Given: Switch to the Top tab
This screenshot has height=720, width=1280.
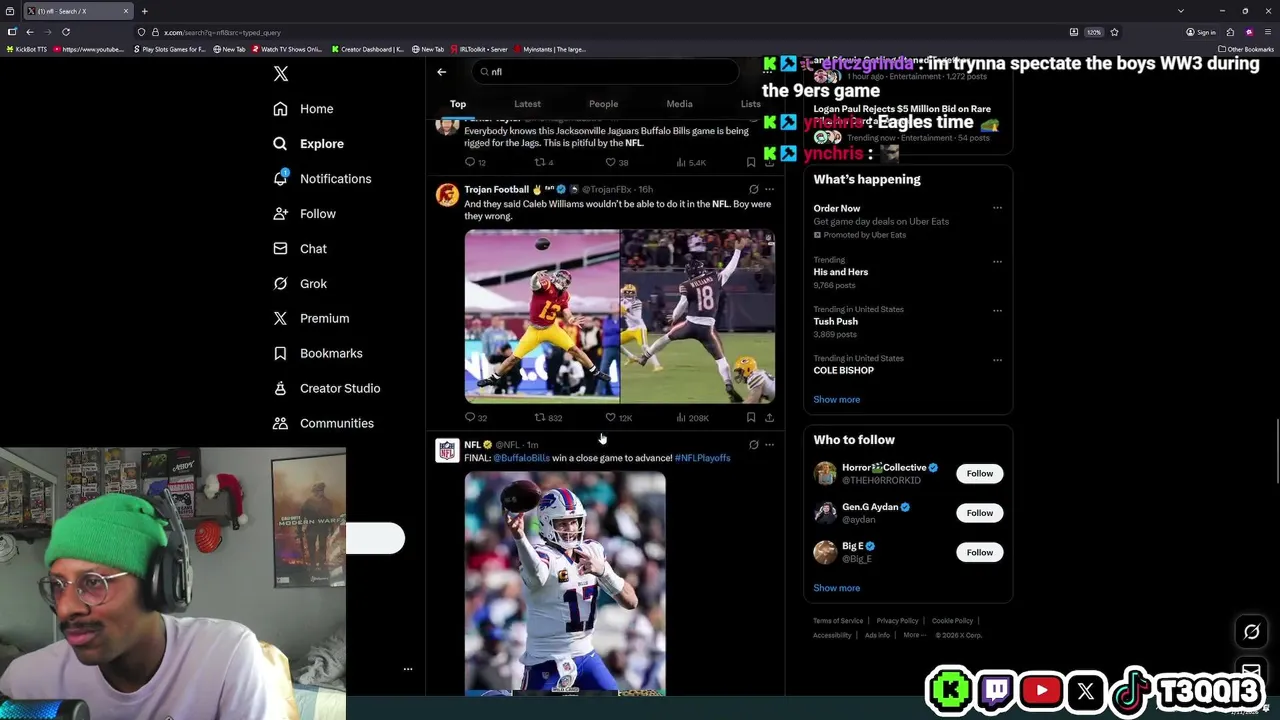Looking at the screenshot, I should [x=458, y=104].
